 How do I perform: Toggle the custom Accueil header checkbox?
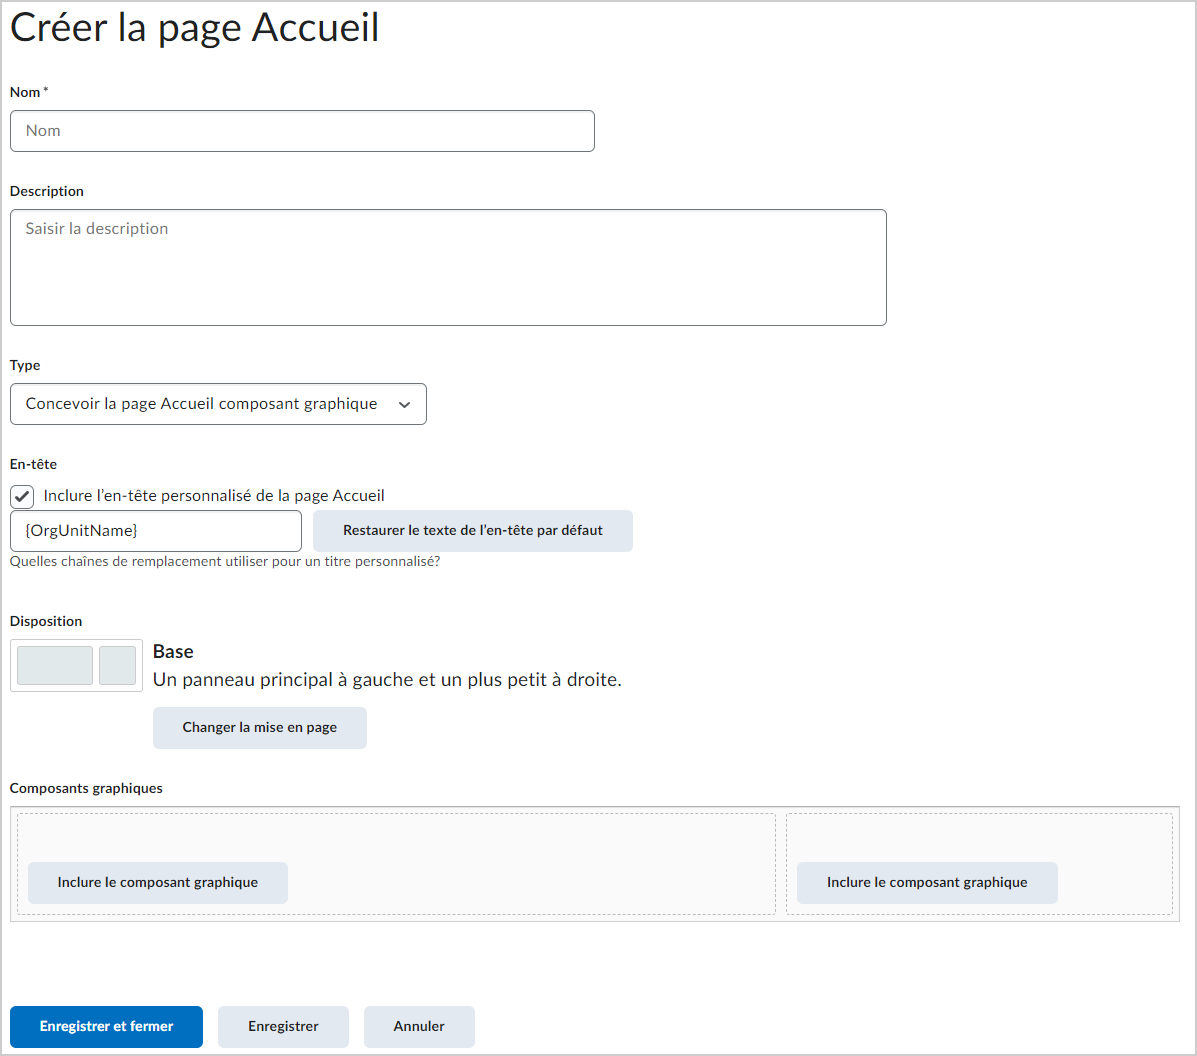click(x=22, y=496)
